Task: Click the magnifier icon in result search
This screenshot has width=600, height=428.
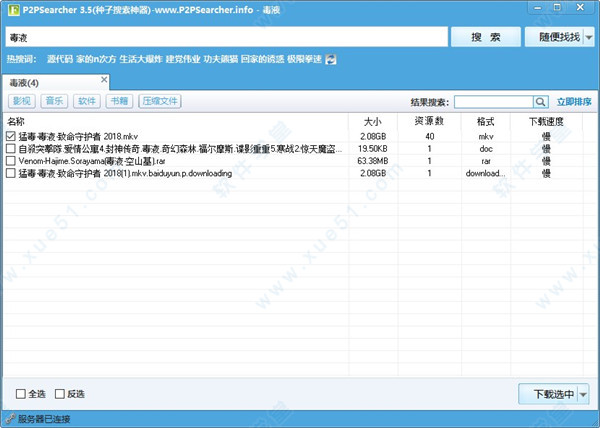Action: coord(540,102)
